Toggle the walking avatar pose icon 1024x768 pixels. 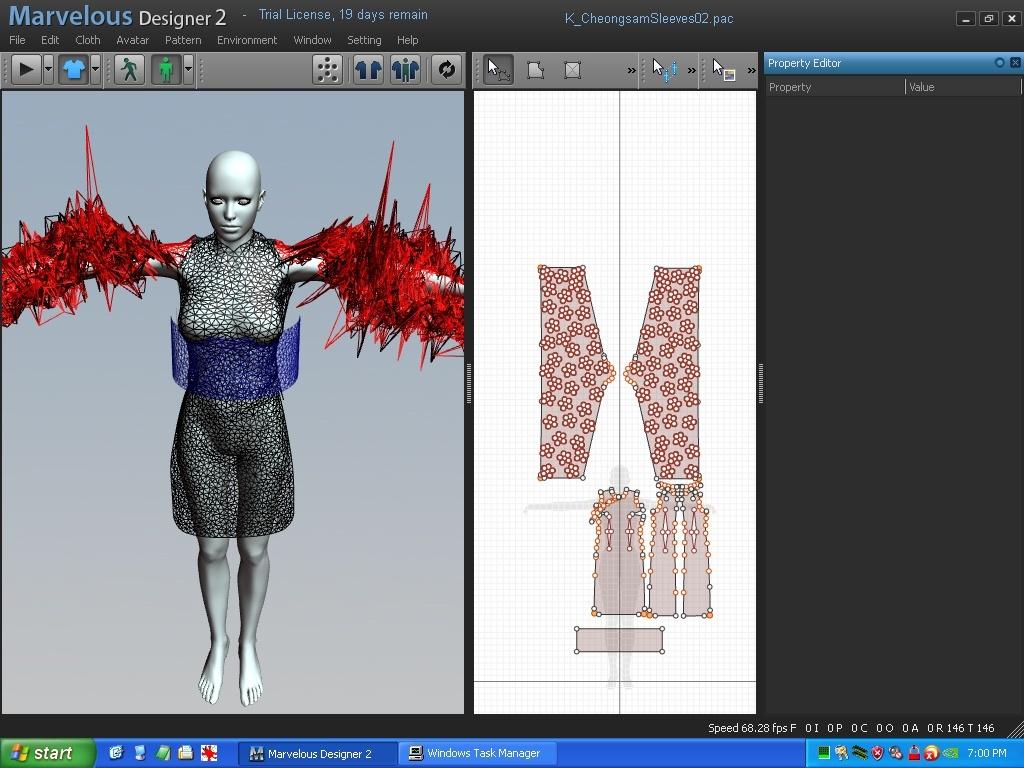point(128,70)
